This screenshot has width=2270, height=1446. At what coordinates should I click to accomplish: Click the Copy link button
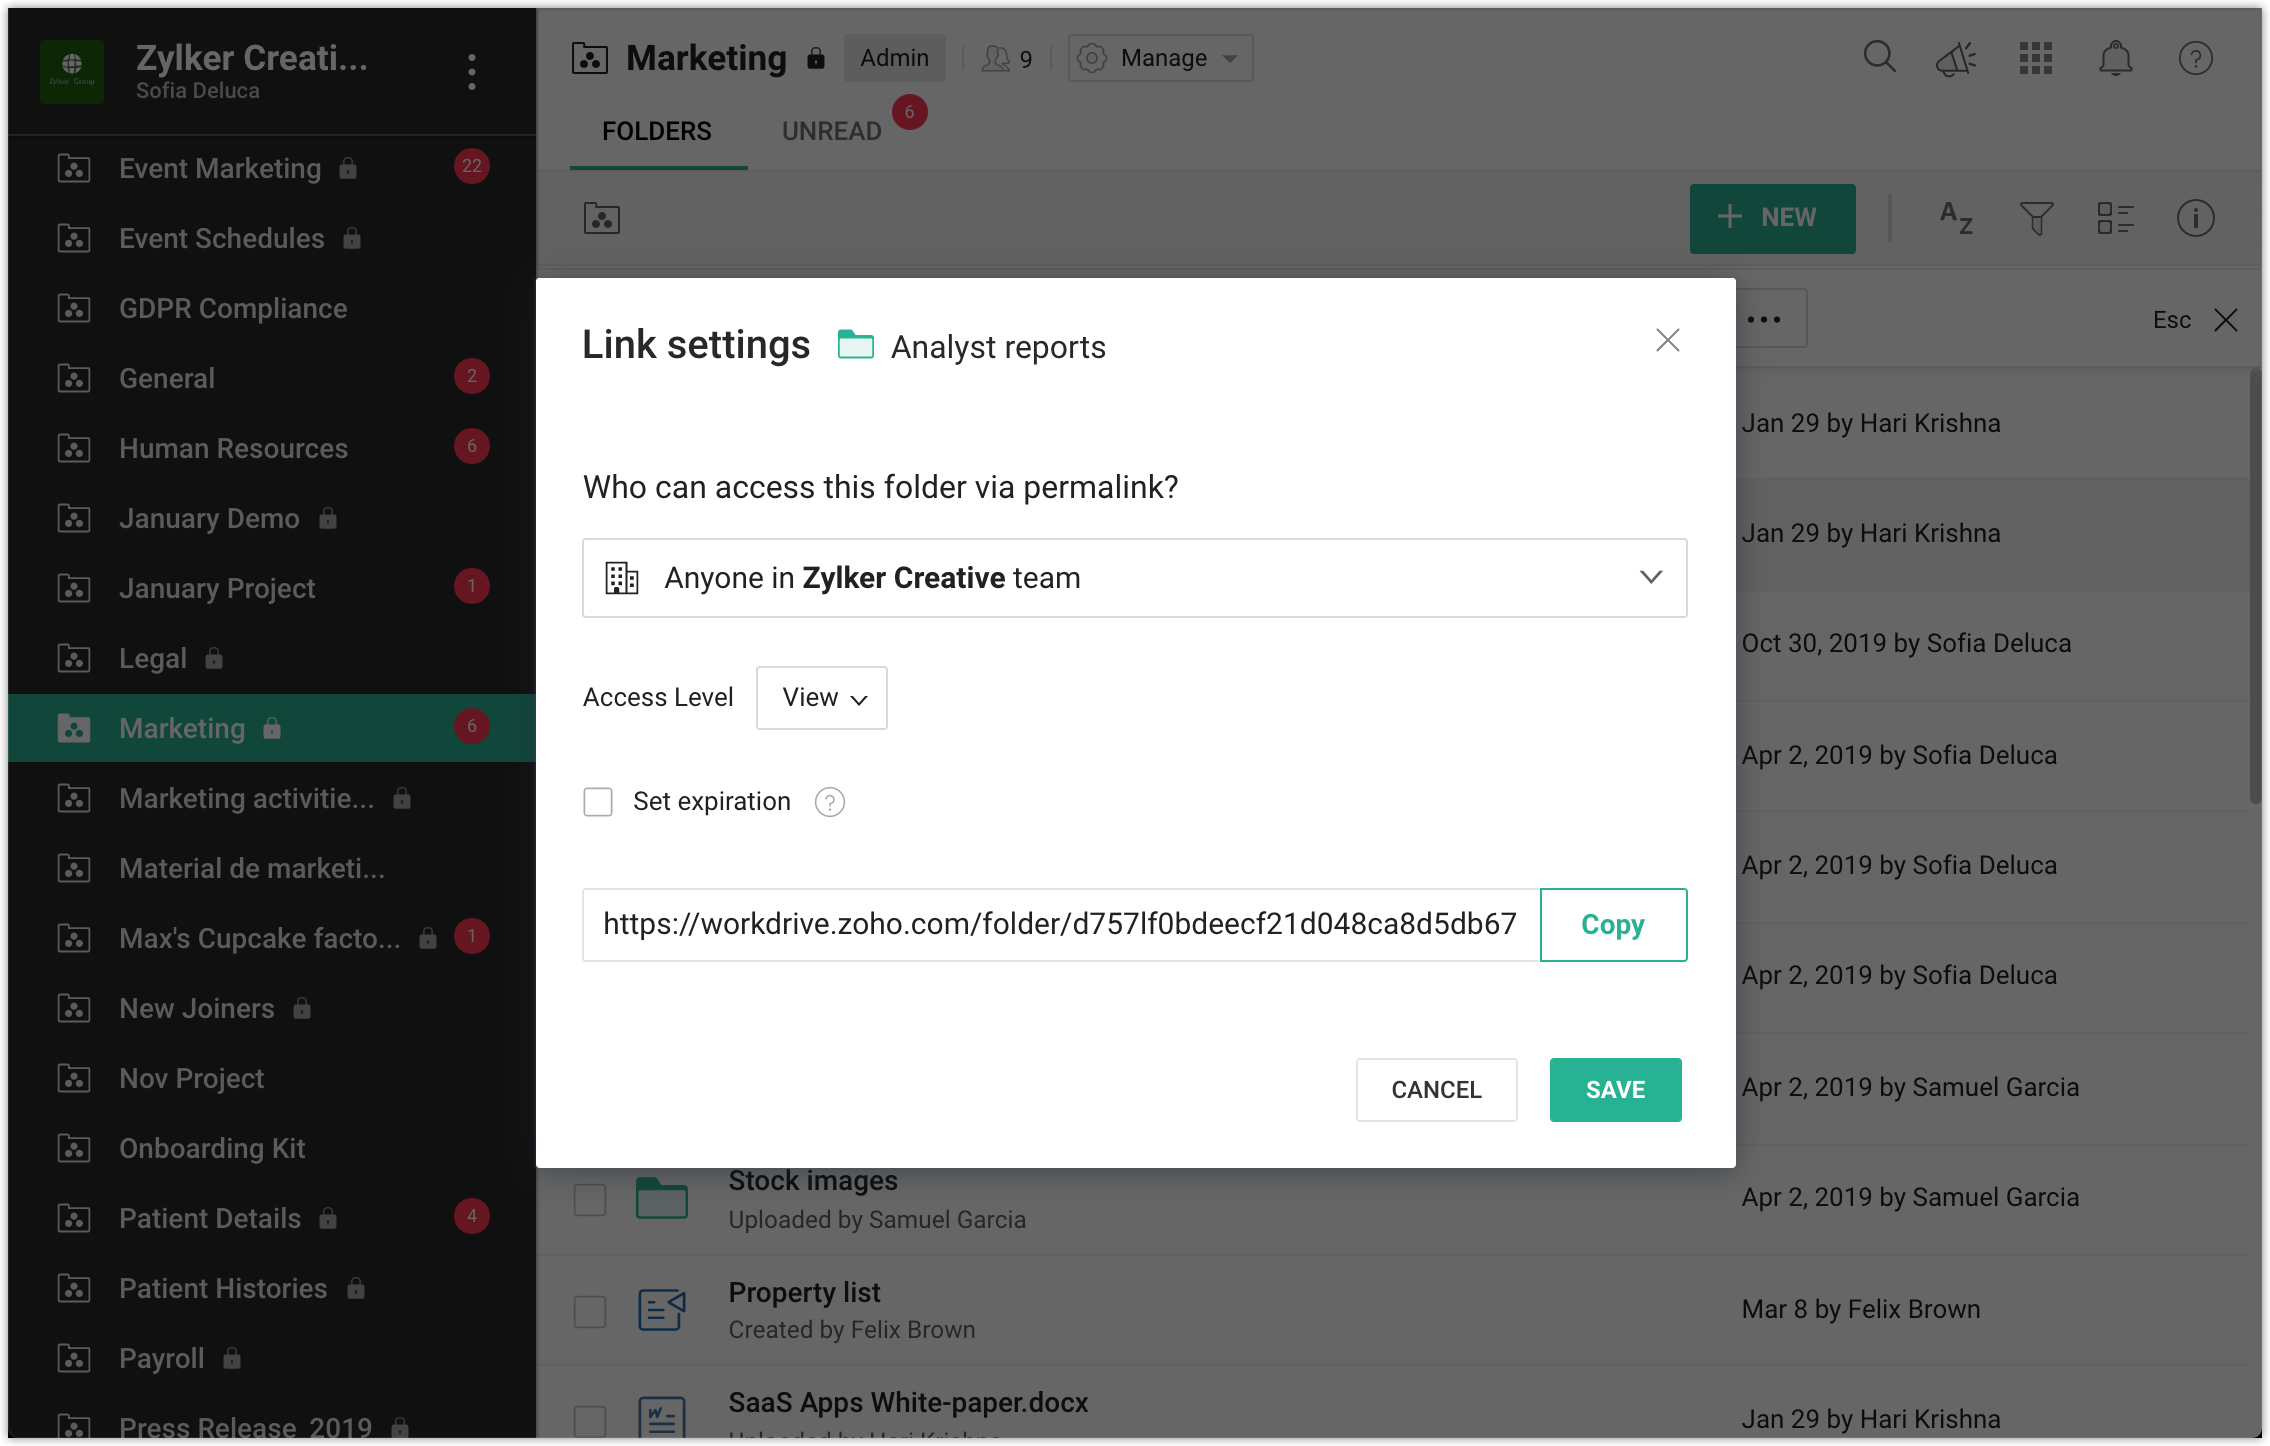[x=1612, y=925]
